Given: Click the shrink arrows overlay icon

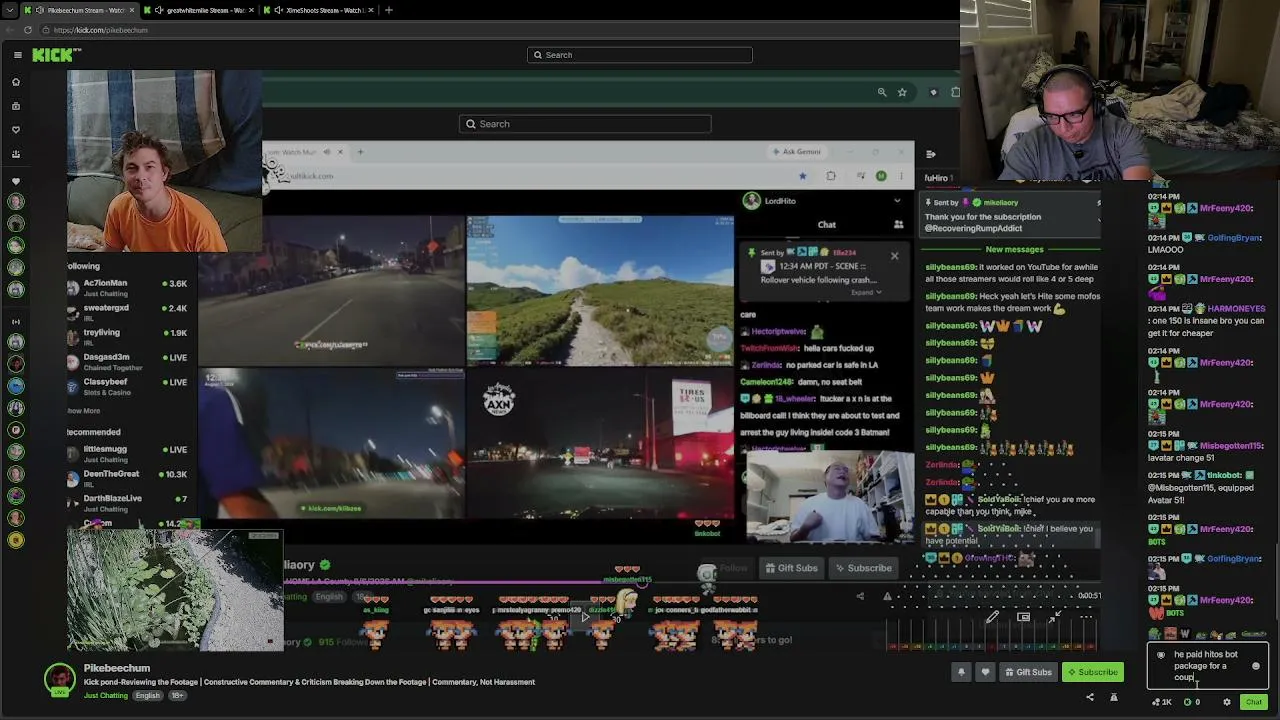Looking at the screenshot, I should [1054, 617].
